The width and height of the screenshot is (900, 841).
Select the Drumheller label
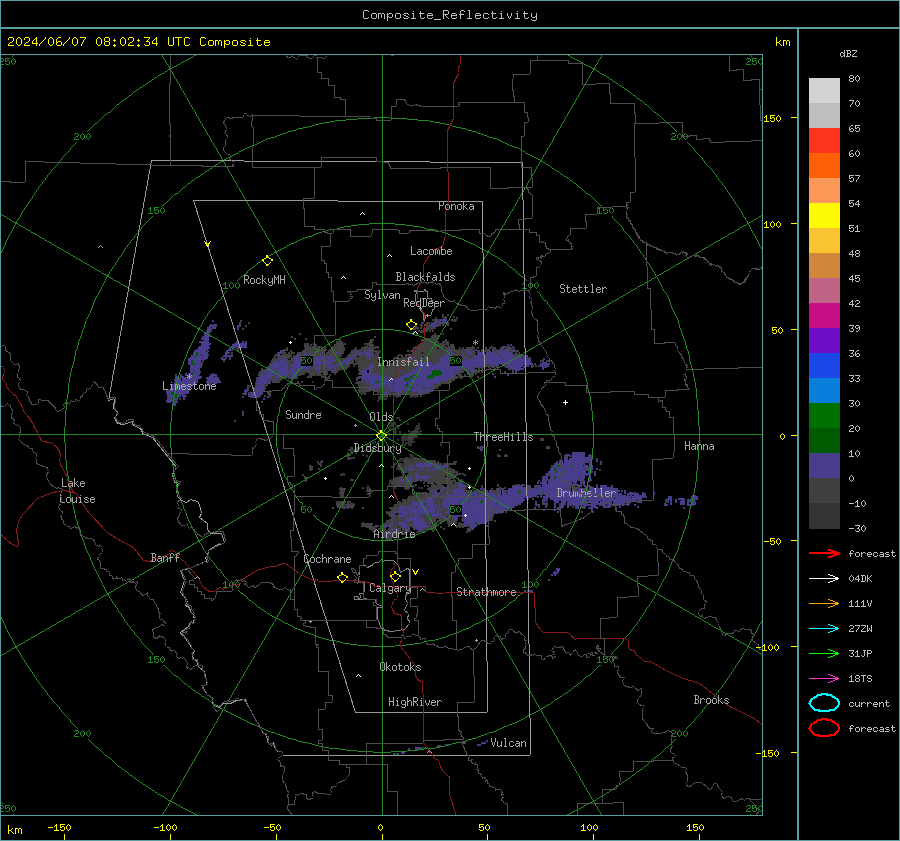pyautogui.click(x=586, y=493)
